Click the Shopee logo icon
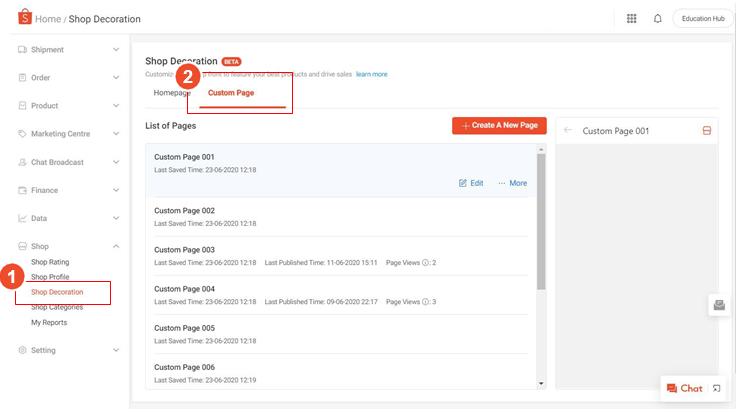 point(23,18)
